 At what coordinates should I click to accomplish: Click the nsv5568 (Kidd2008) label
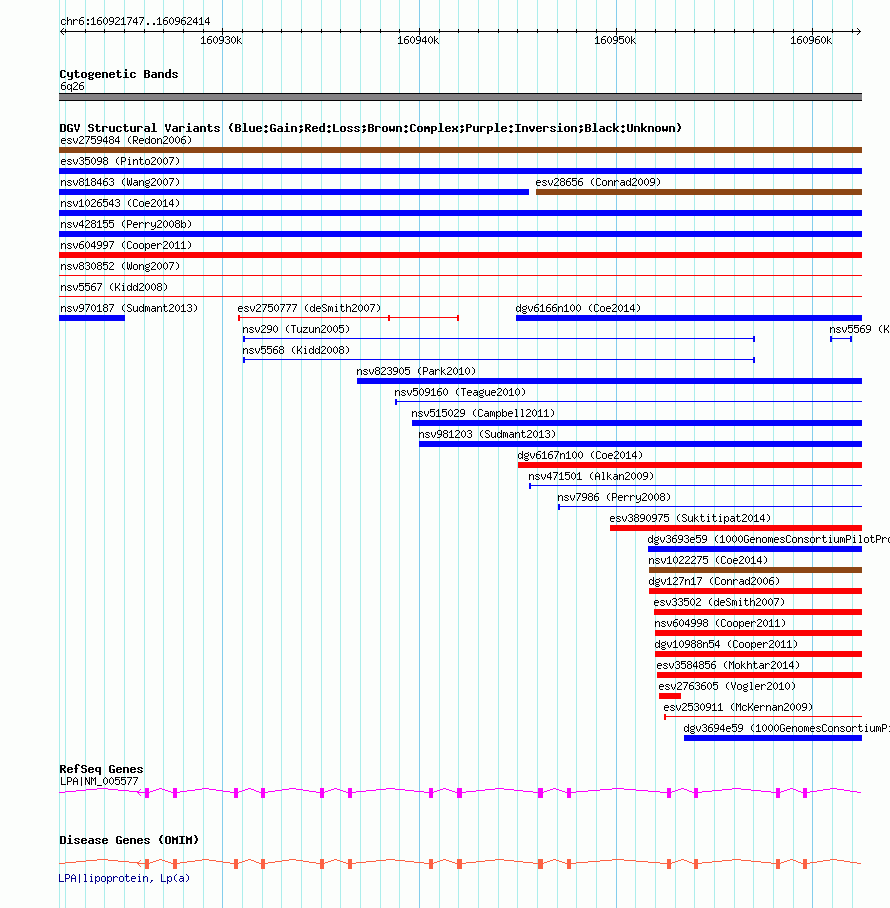(296, 350)
